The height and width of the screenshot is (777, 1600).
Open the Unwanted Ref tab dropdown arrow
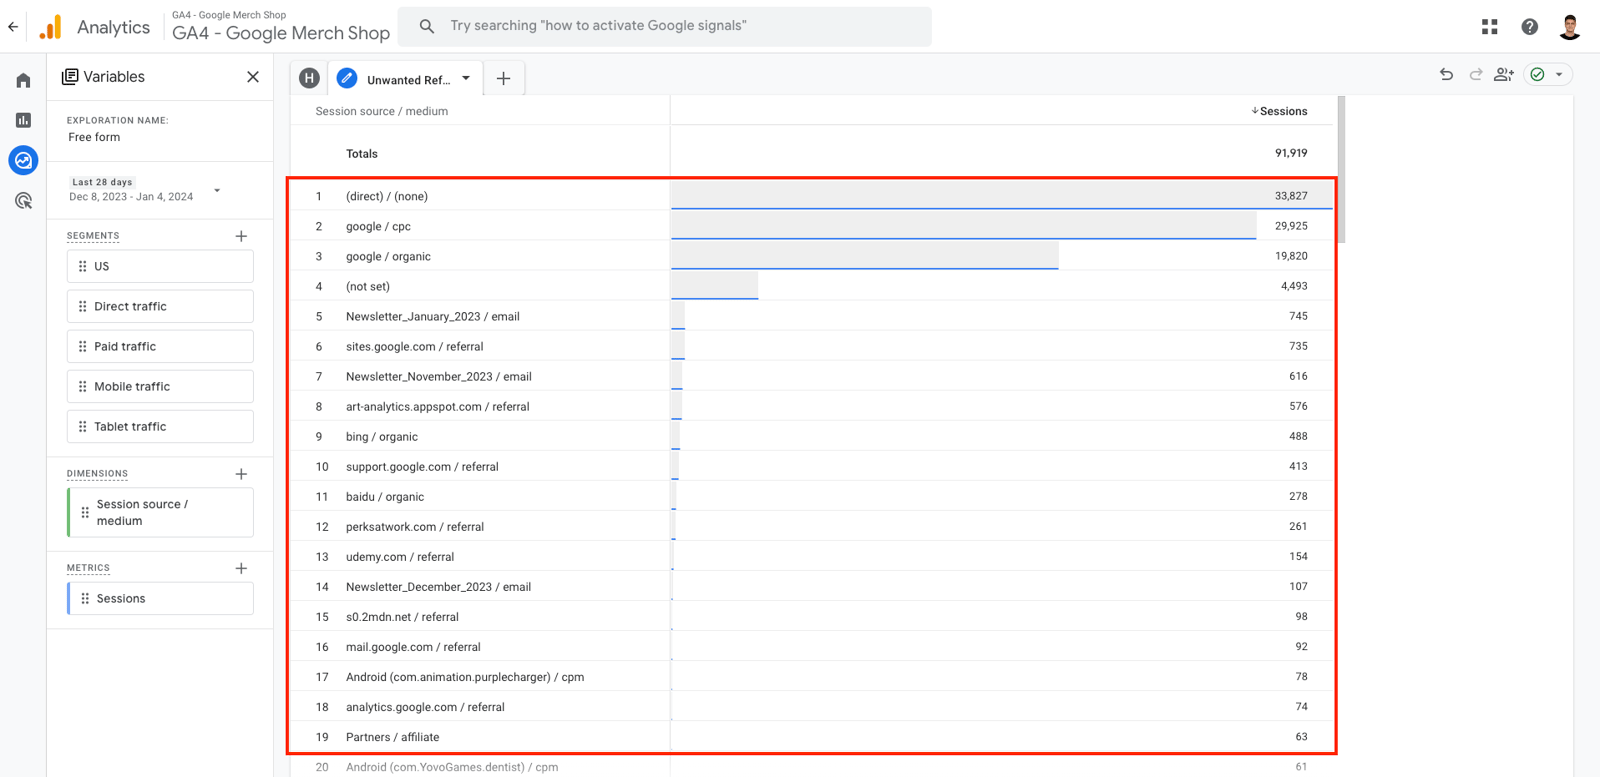point(466,78)
